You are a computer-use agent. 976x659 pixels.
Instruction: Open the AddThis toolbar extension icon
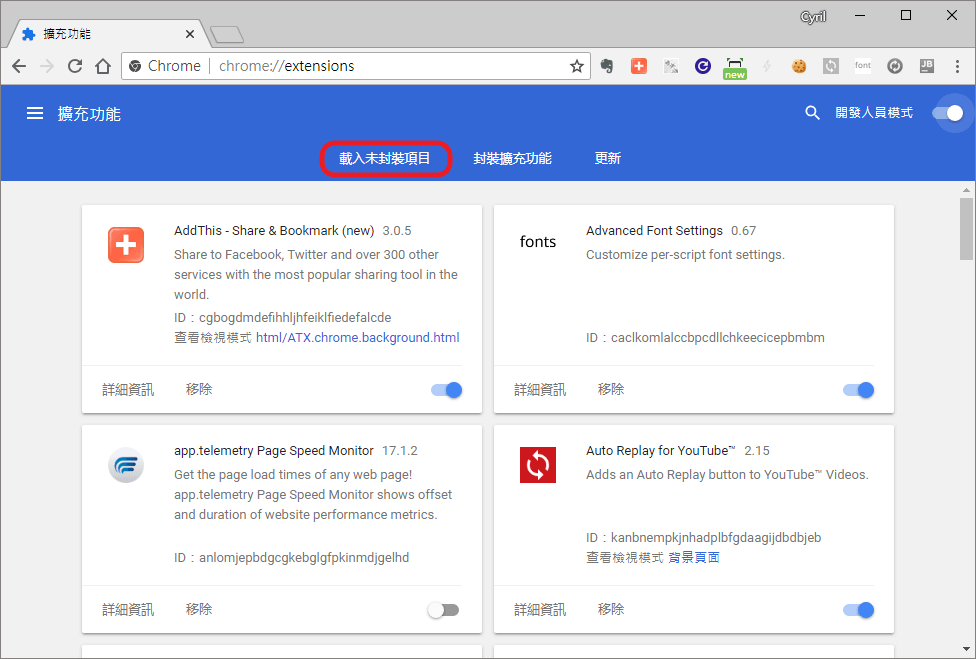pyautogui.click(x=639, y=66)
